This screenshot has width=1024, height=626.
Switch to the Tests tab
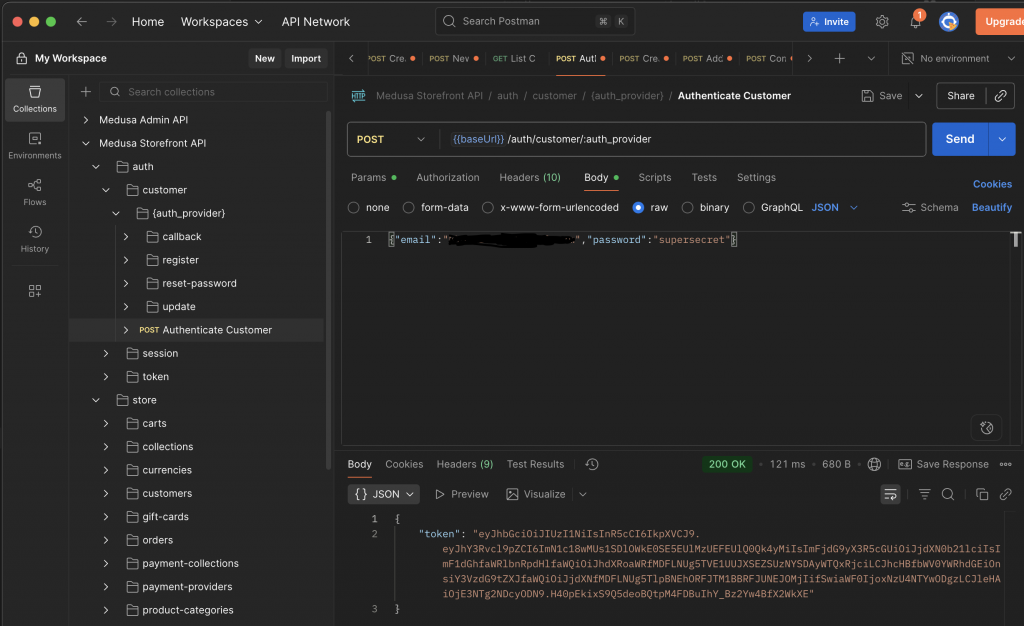coord(704,178)
